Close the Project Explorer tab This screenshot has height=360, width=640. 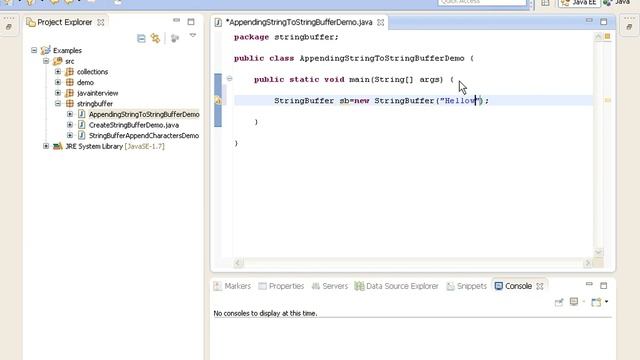pos(100,22)
